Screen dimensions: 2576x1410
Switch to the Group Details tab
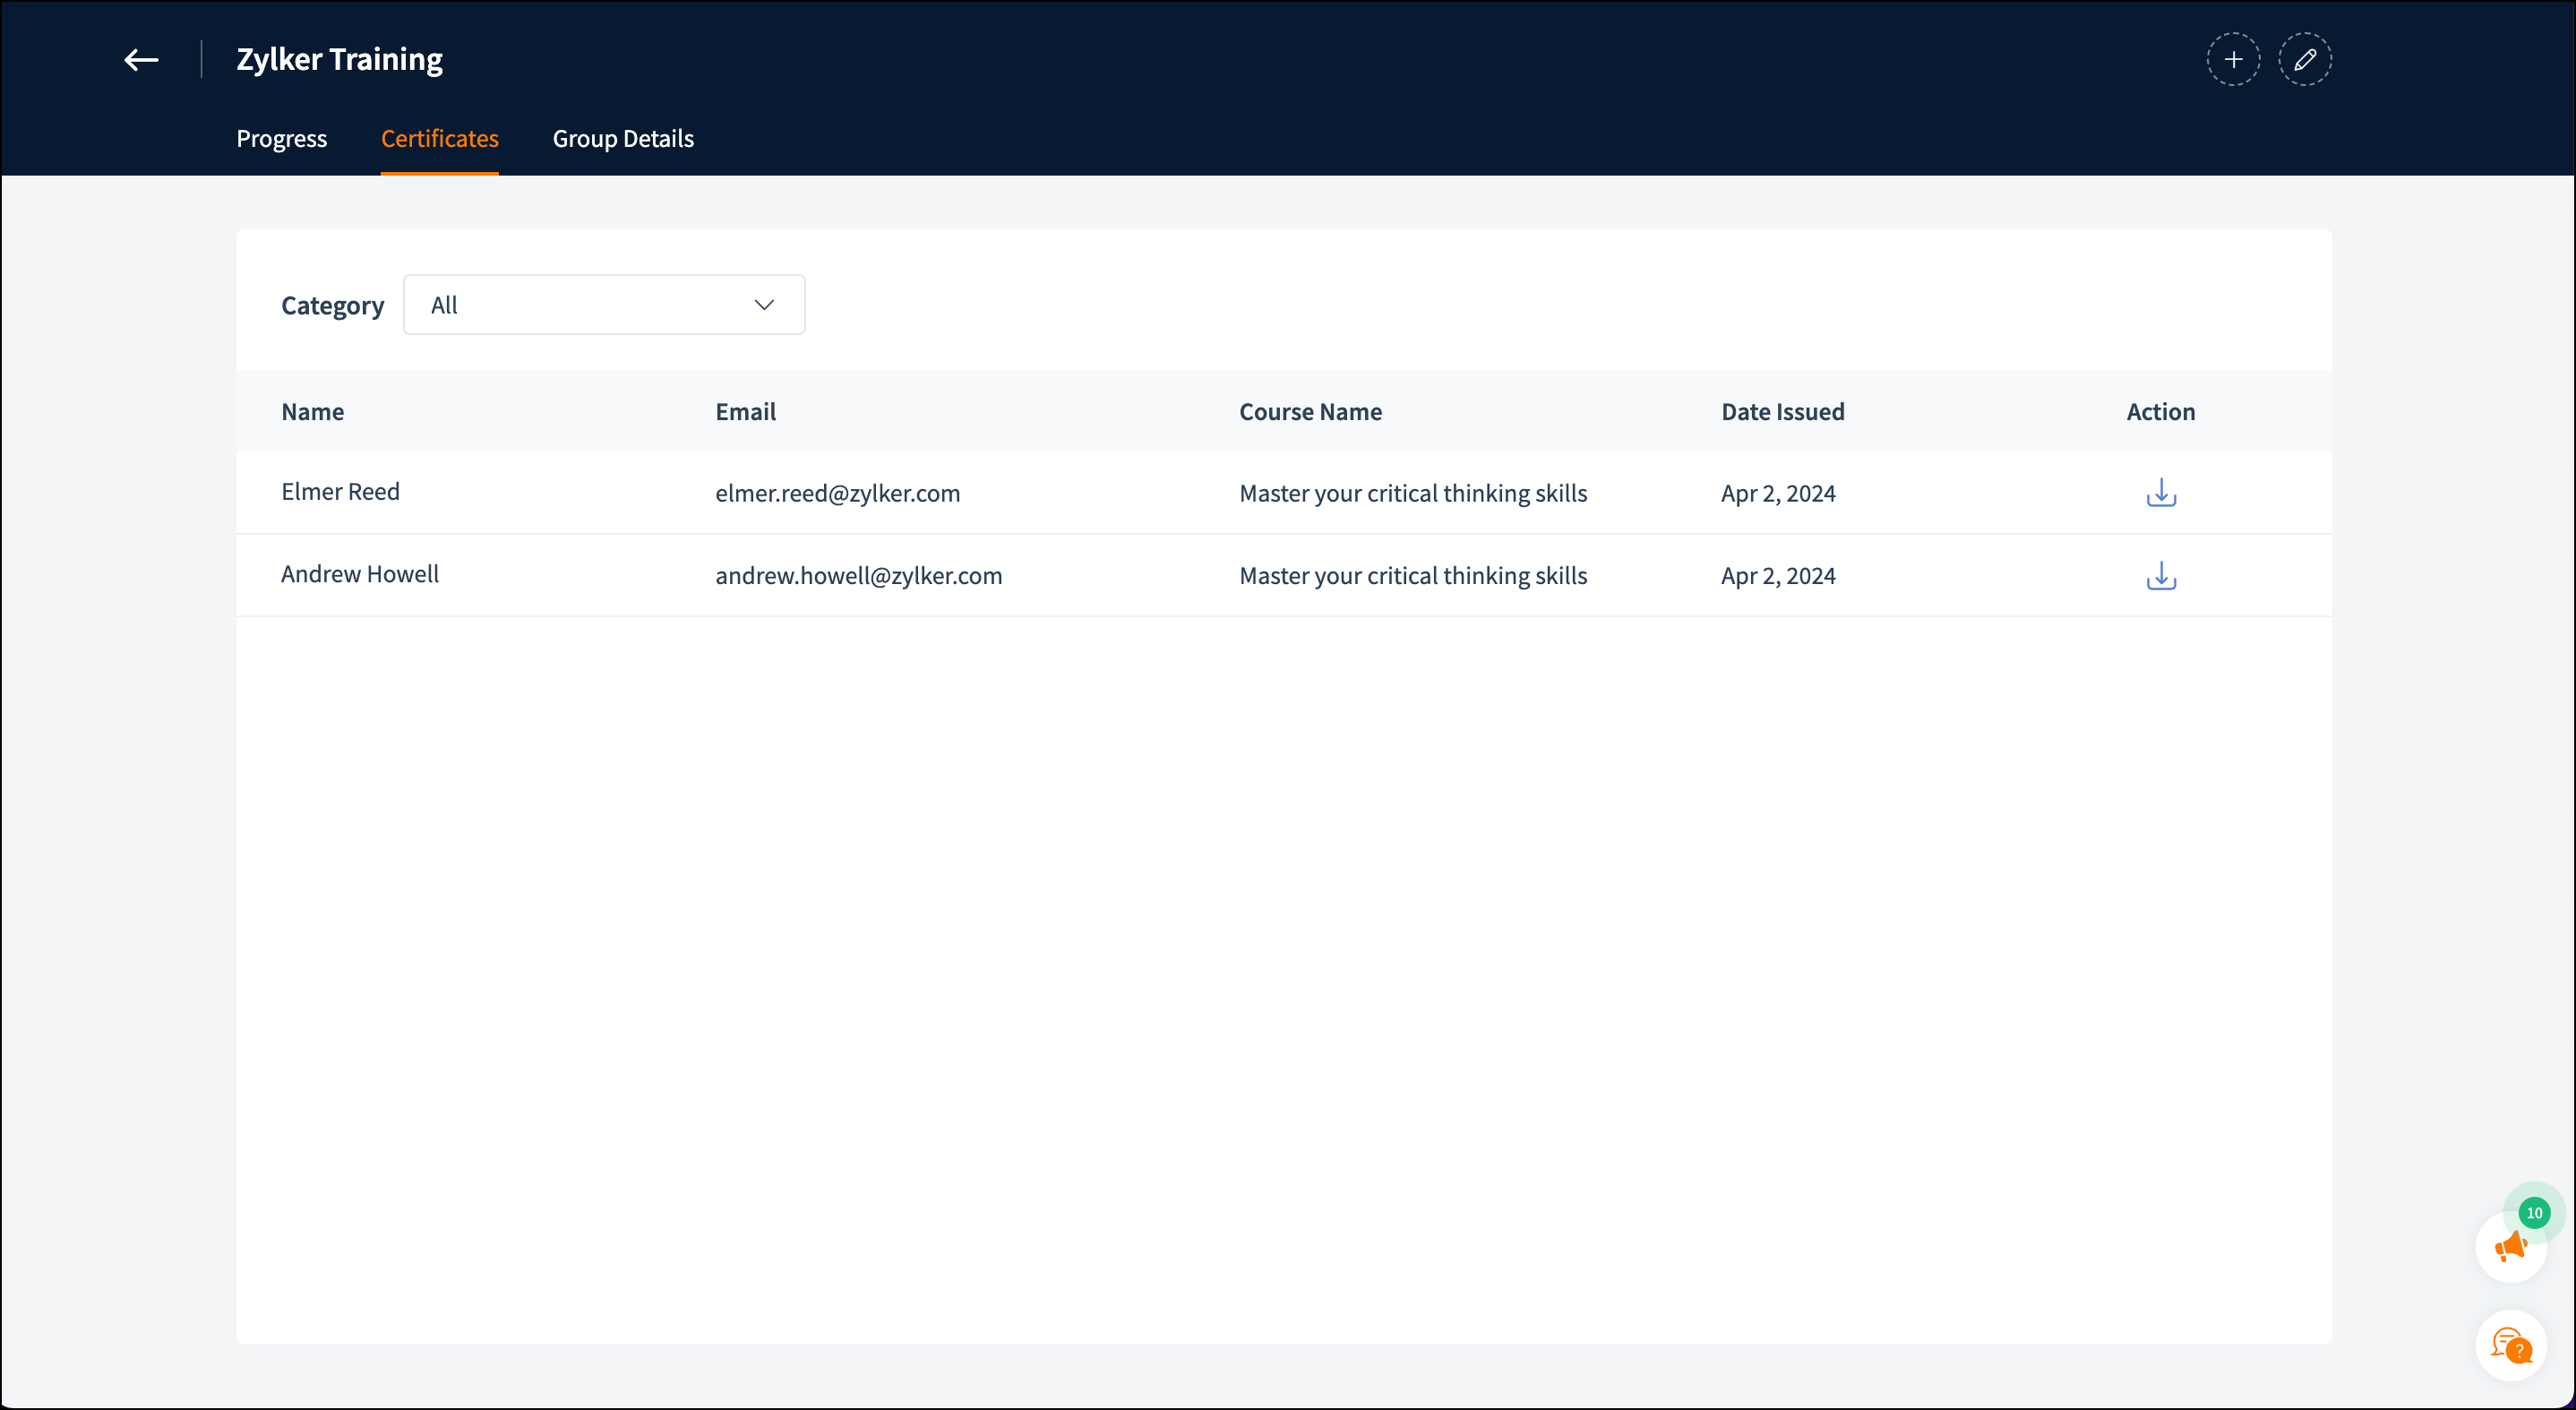(623, 139)
